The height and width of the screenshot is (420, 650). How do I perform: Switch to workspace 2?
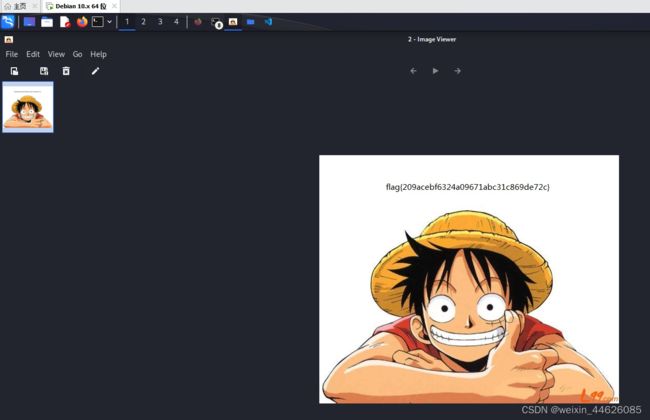tap(143, 22)
